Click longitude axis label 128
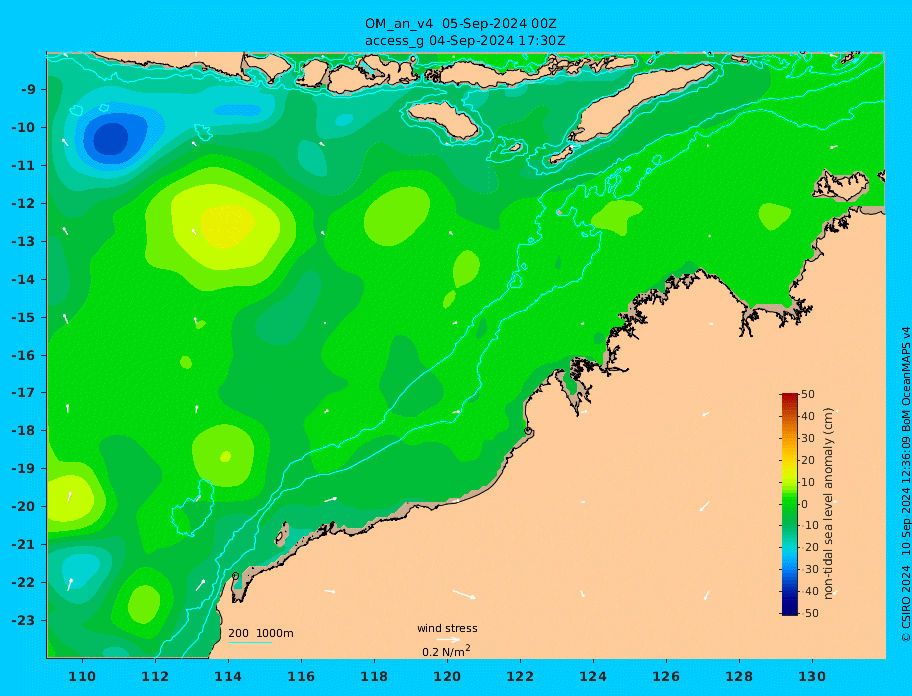Screen dimensions: 912x696 point(739,676)
